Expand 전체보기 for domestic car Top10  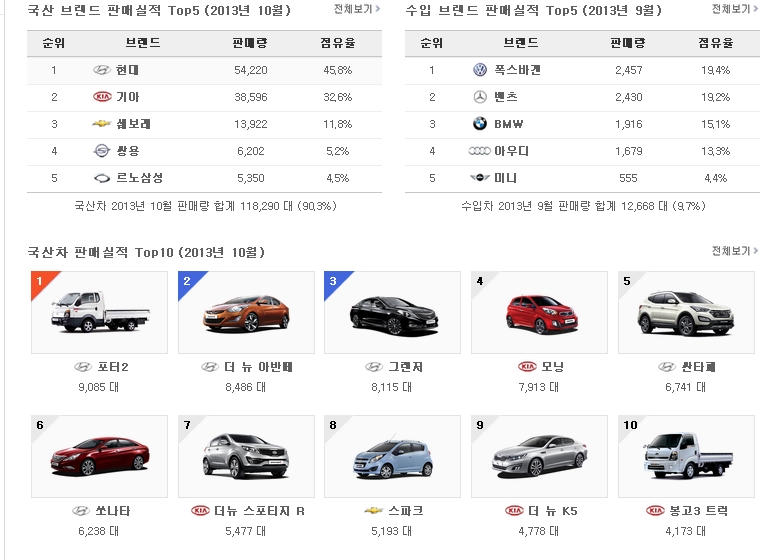(x=735, y=250)
